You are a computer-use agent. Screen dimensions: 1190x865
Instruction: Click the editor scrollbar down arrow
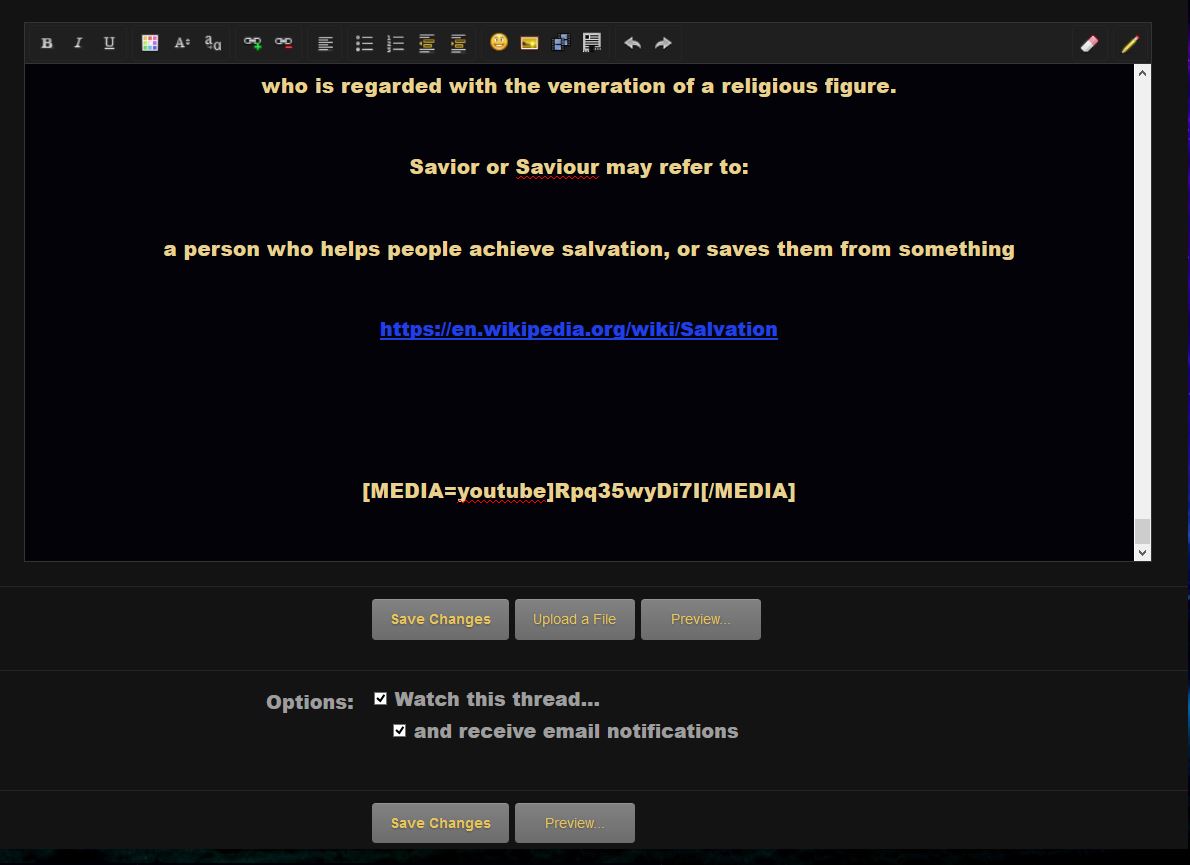coord(1142,552)
